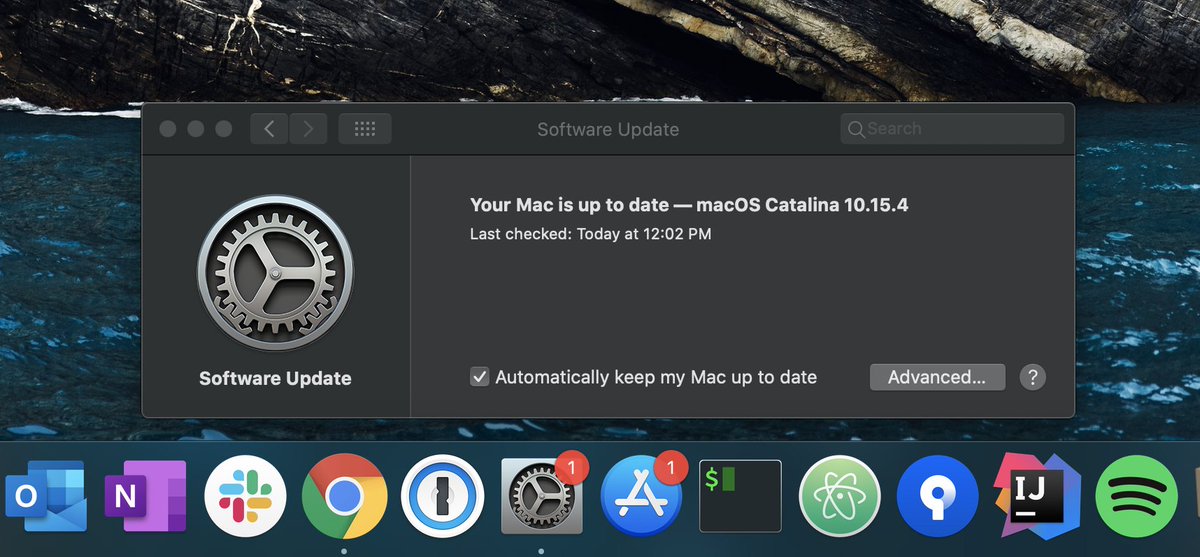The height and width of the screenshot is (557, 1200).
Task: Click the 'Your Mac is up to date' heading
Action: [689, 205]
